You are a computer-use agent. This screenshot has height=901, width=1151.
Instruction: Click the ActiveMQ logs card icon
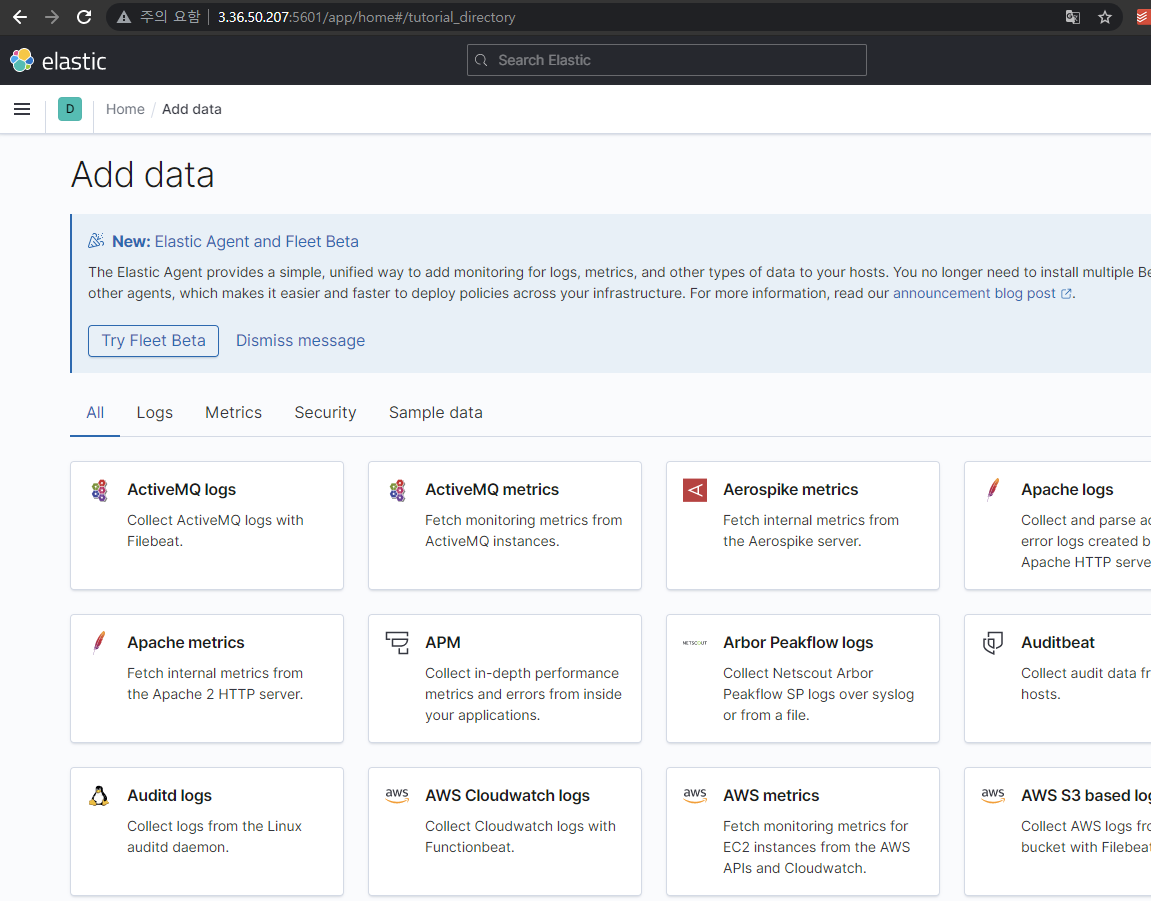coord(99,490)
